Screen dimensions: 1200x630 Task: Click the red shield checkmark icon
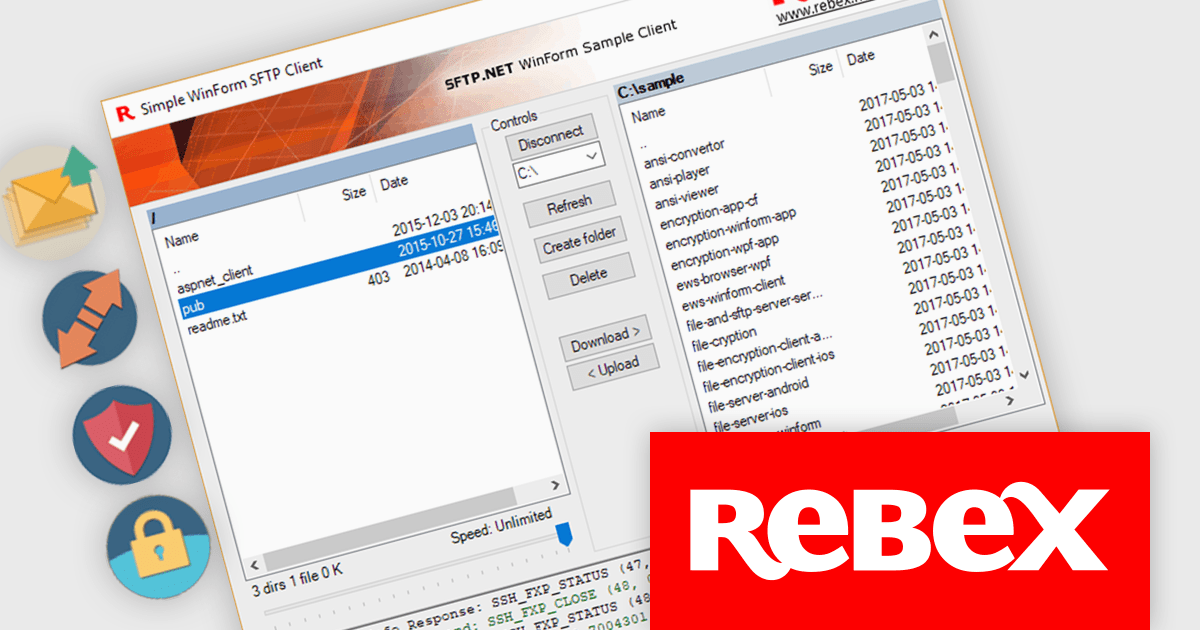124,437
